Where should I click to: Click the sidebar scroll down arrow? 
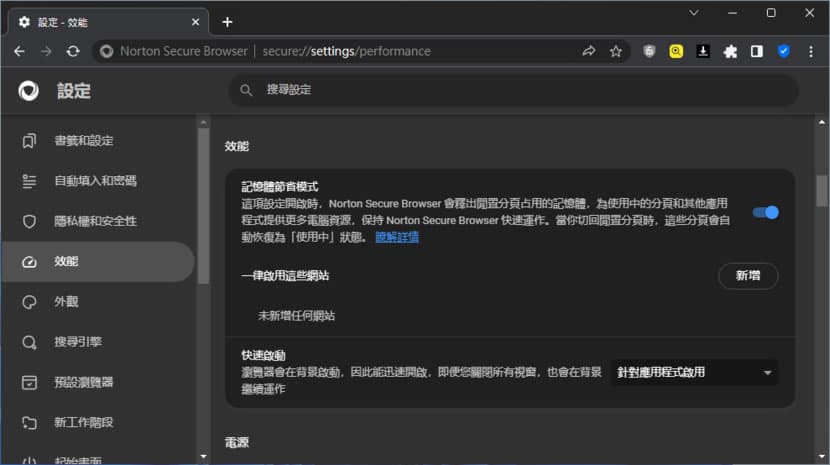click(x=203, y=456)
